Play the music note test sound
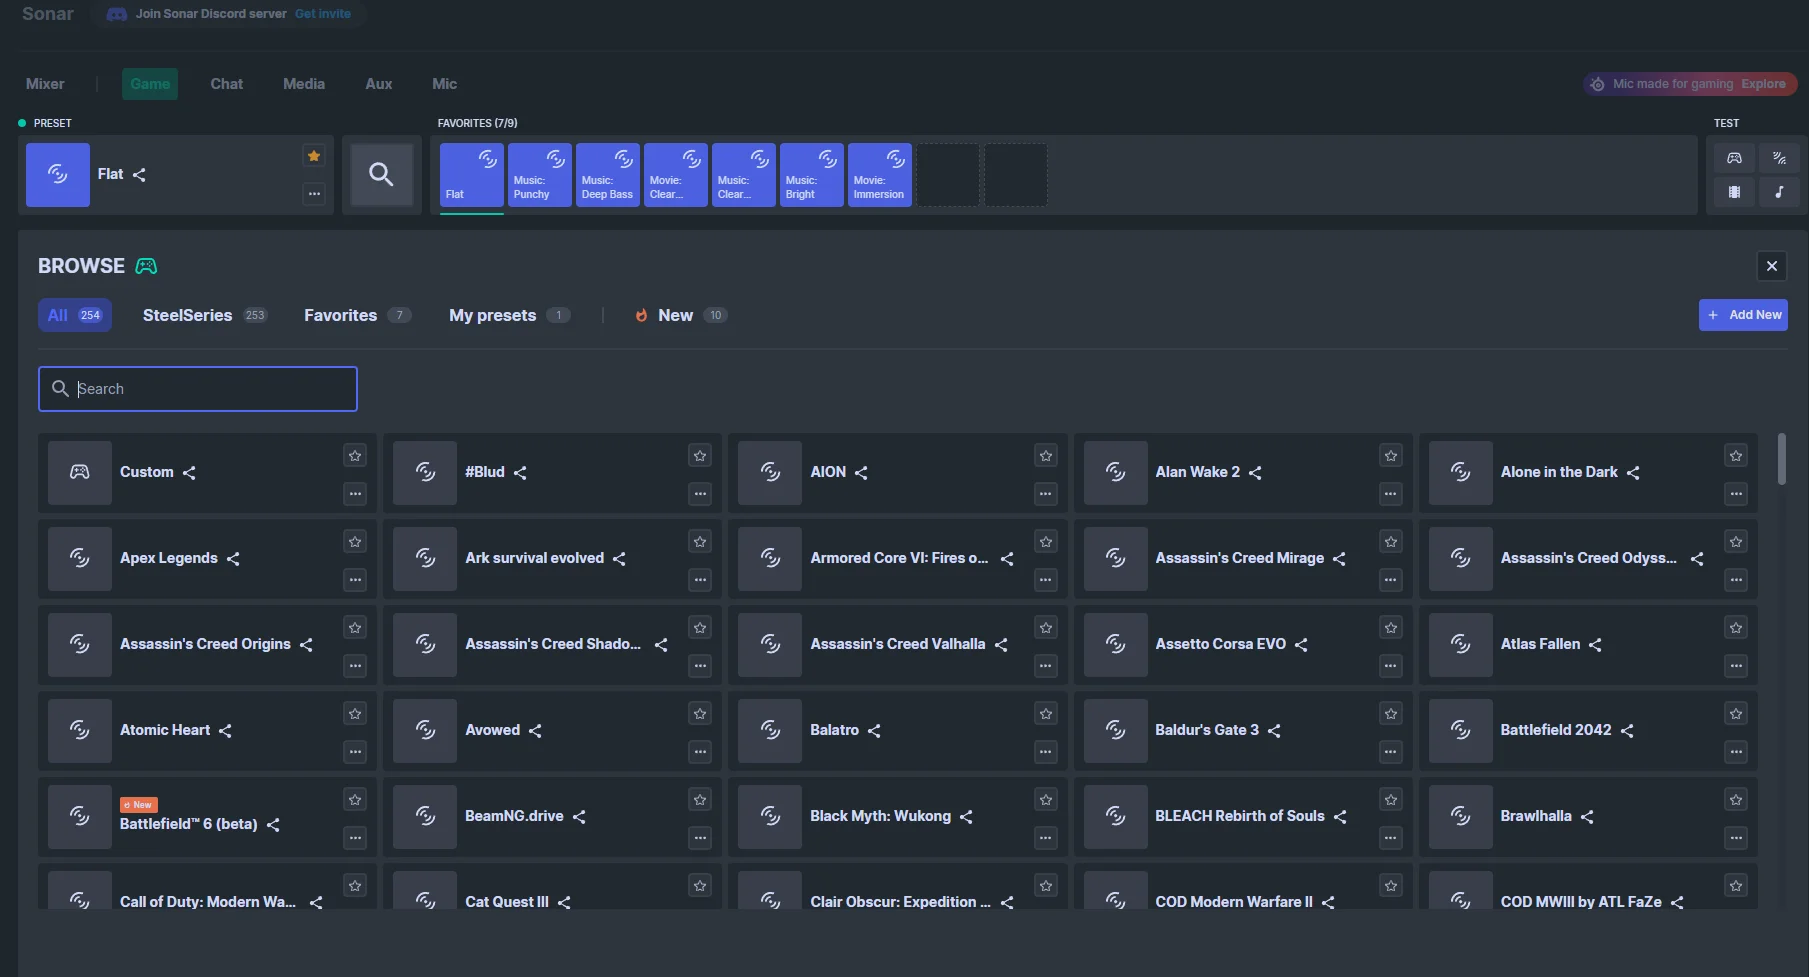1809x977 pixels. pyautogui.click(x=1779, y=192)
